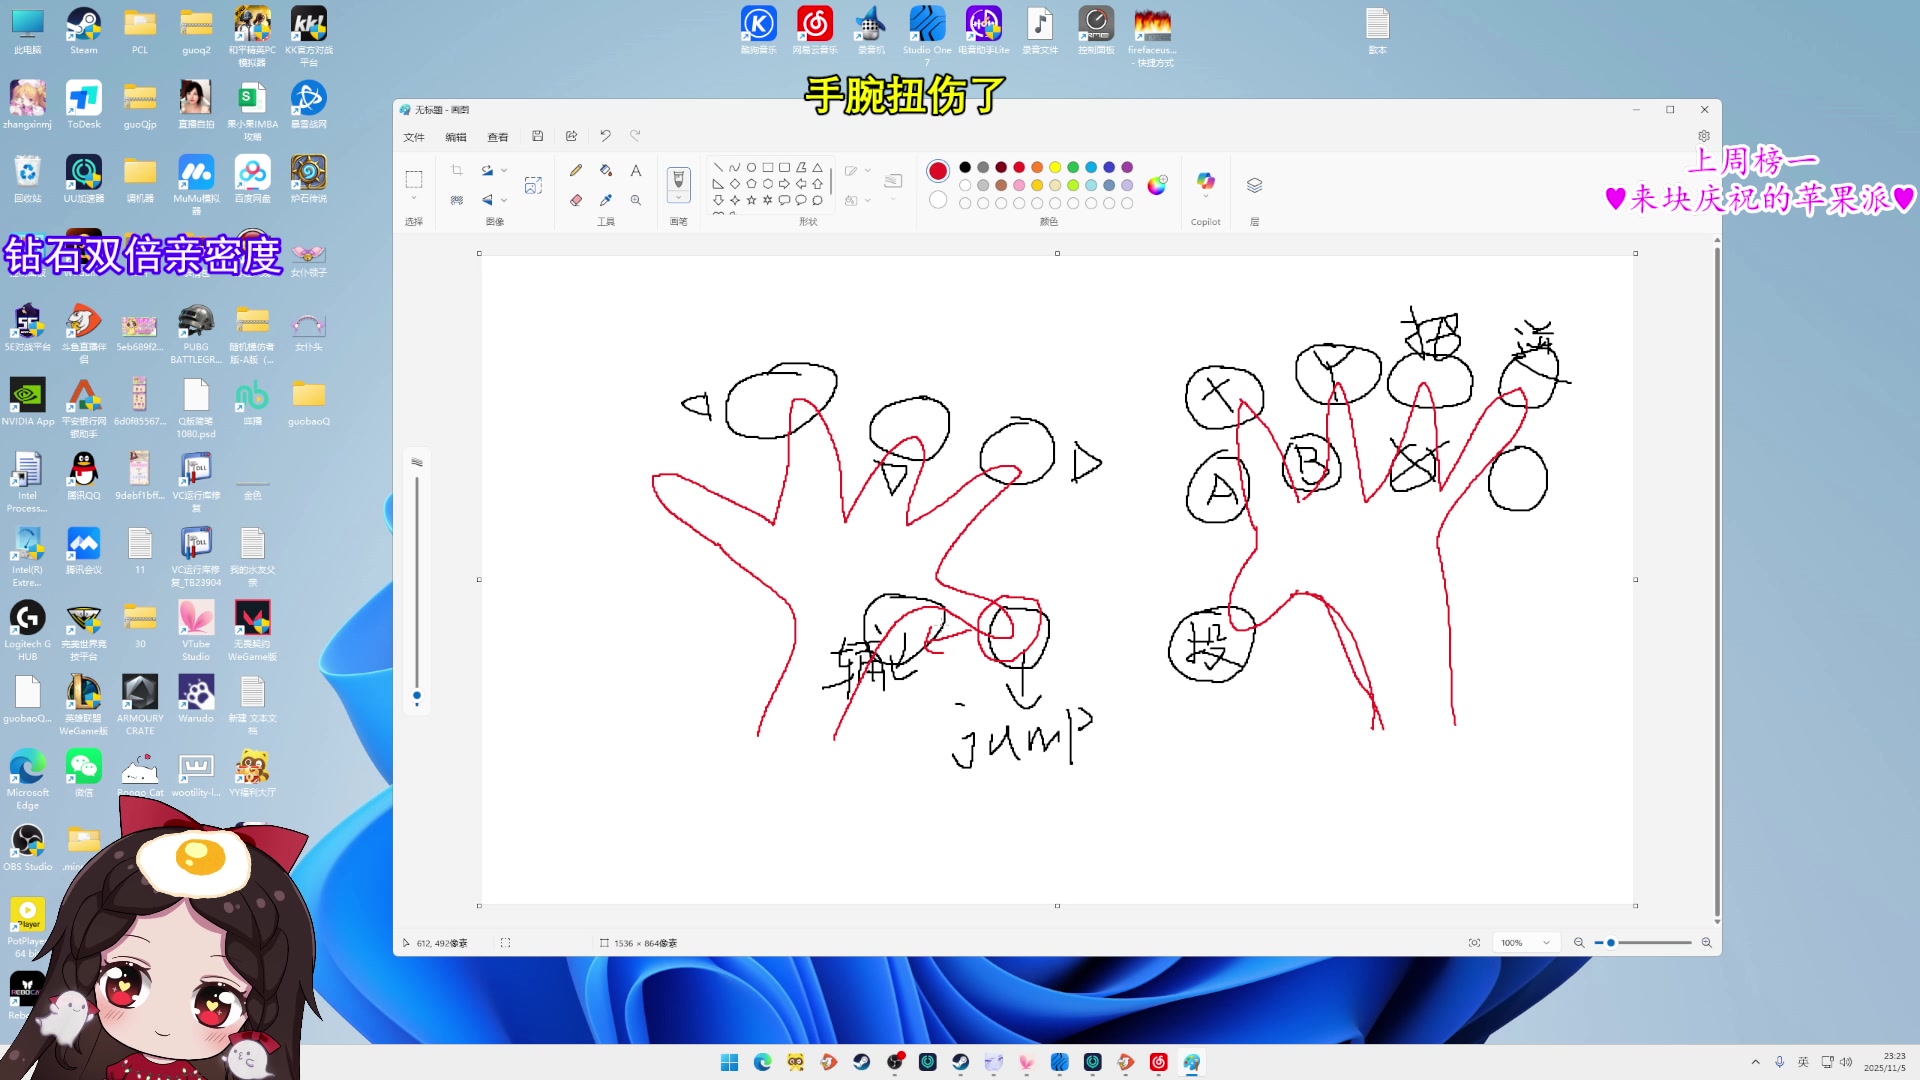Click the Windows Start button on taskbar
This screenshot has height=1080, width=1920.
point(729,1062)
